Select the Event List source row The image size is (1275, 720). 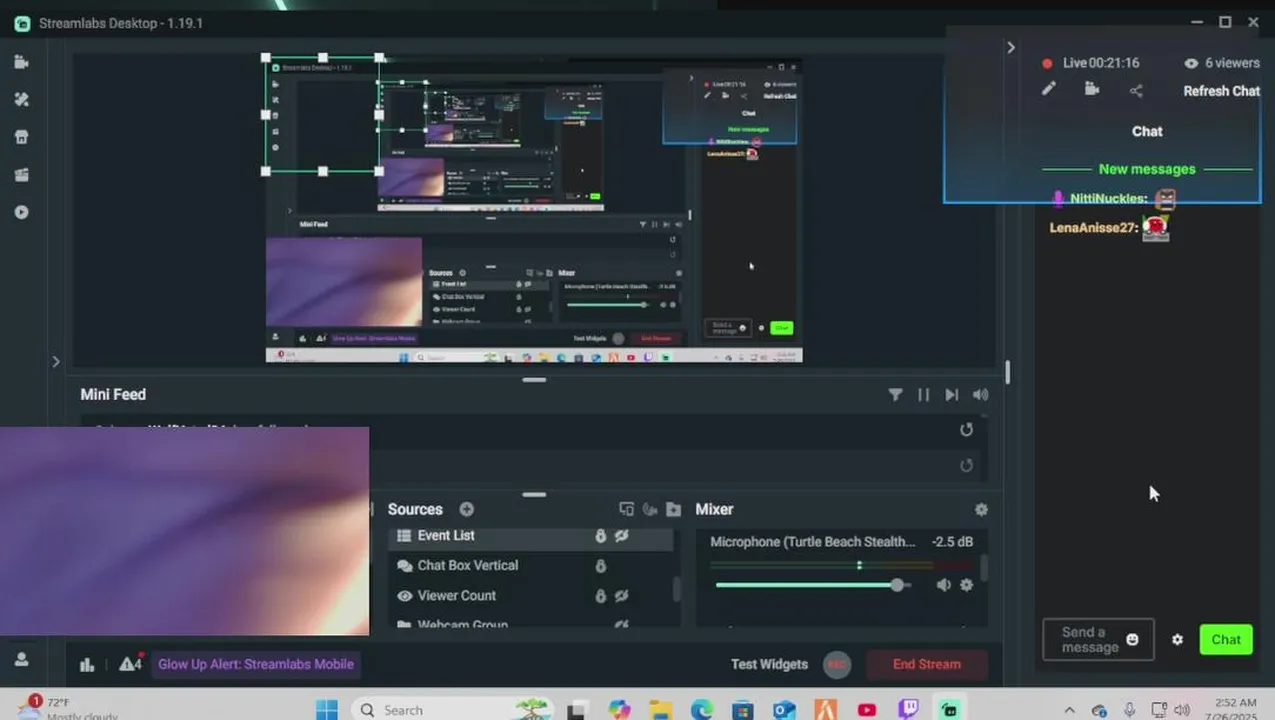[x=530, y=536]
